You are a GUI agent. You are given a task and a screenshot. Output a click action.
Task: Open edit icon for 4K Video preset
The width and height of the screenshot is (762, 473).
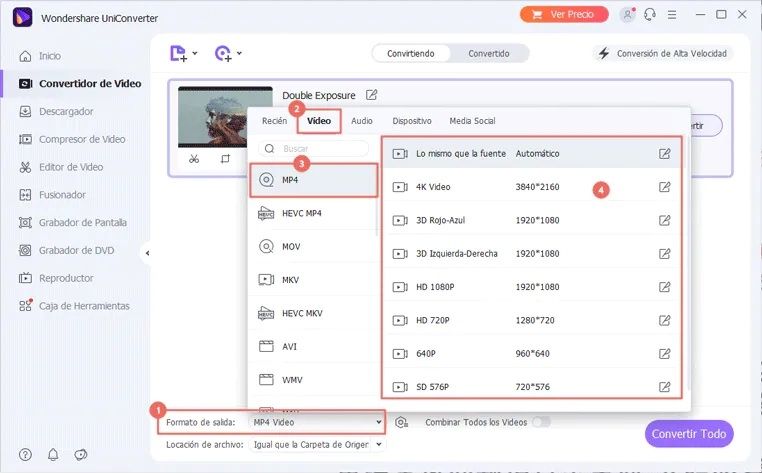click(x=664, y=187)
